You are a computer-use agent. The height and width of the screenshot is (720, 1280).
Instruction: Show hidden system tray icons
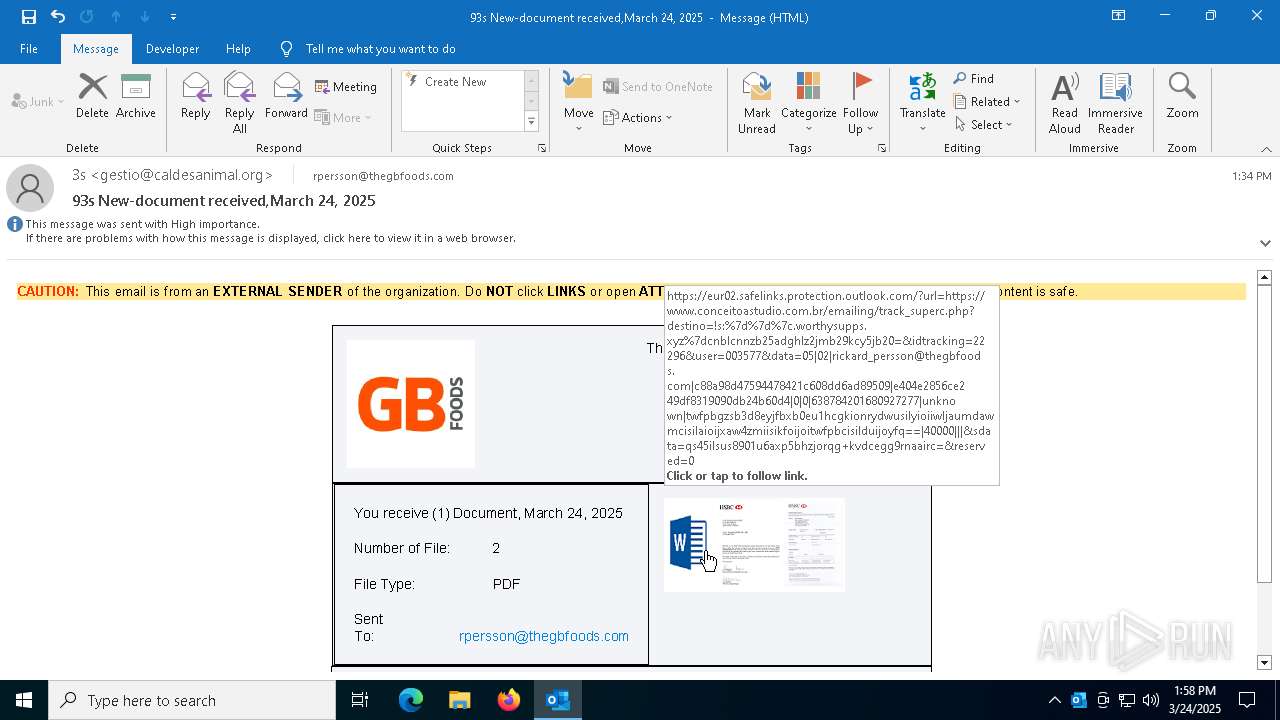(x=1054, y=700)
